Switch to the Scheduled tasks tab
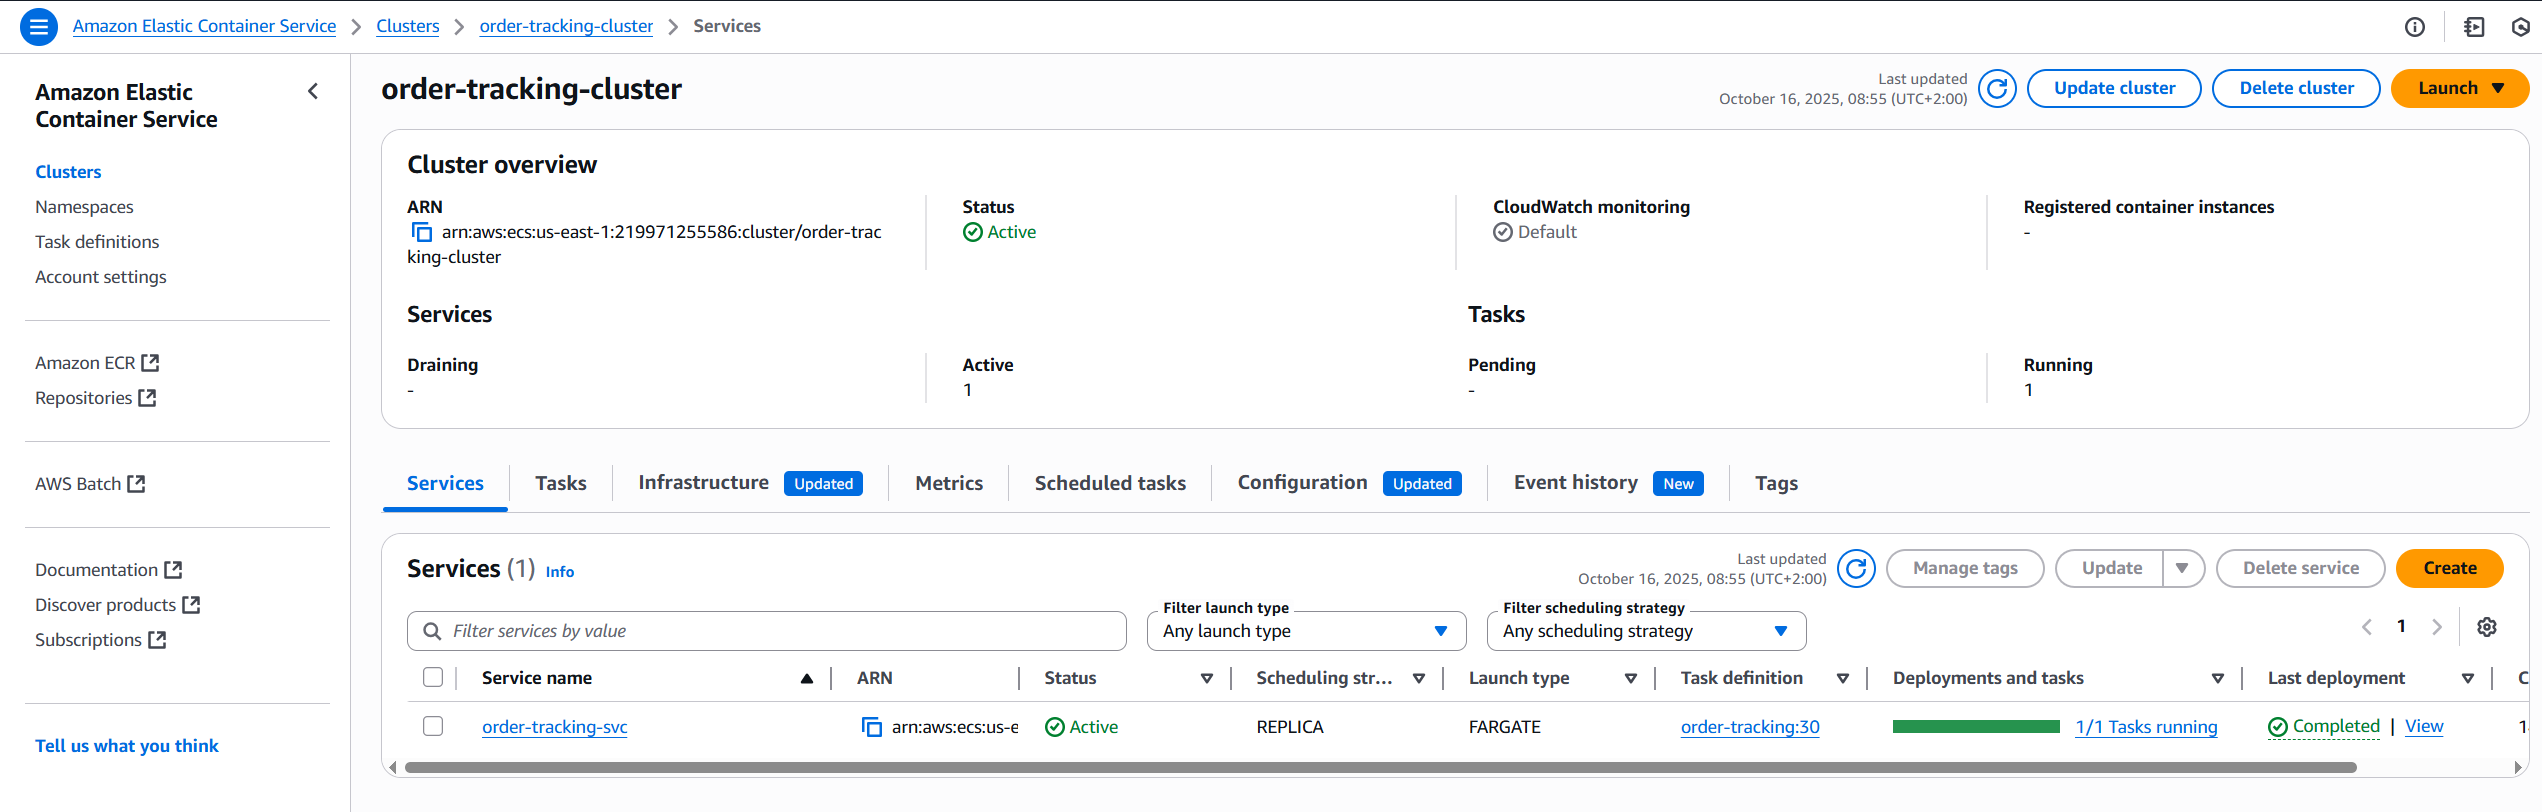 pos(1110,484)
